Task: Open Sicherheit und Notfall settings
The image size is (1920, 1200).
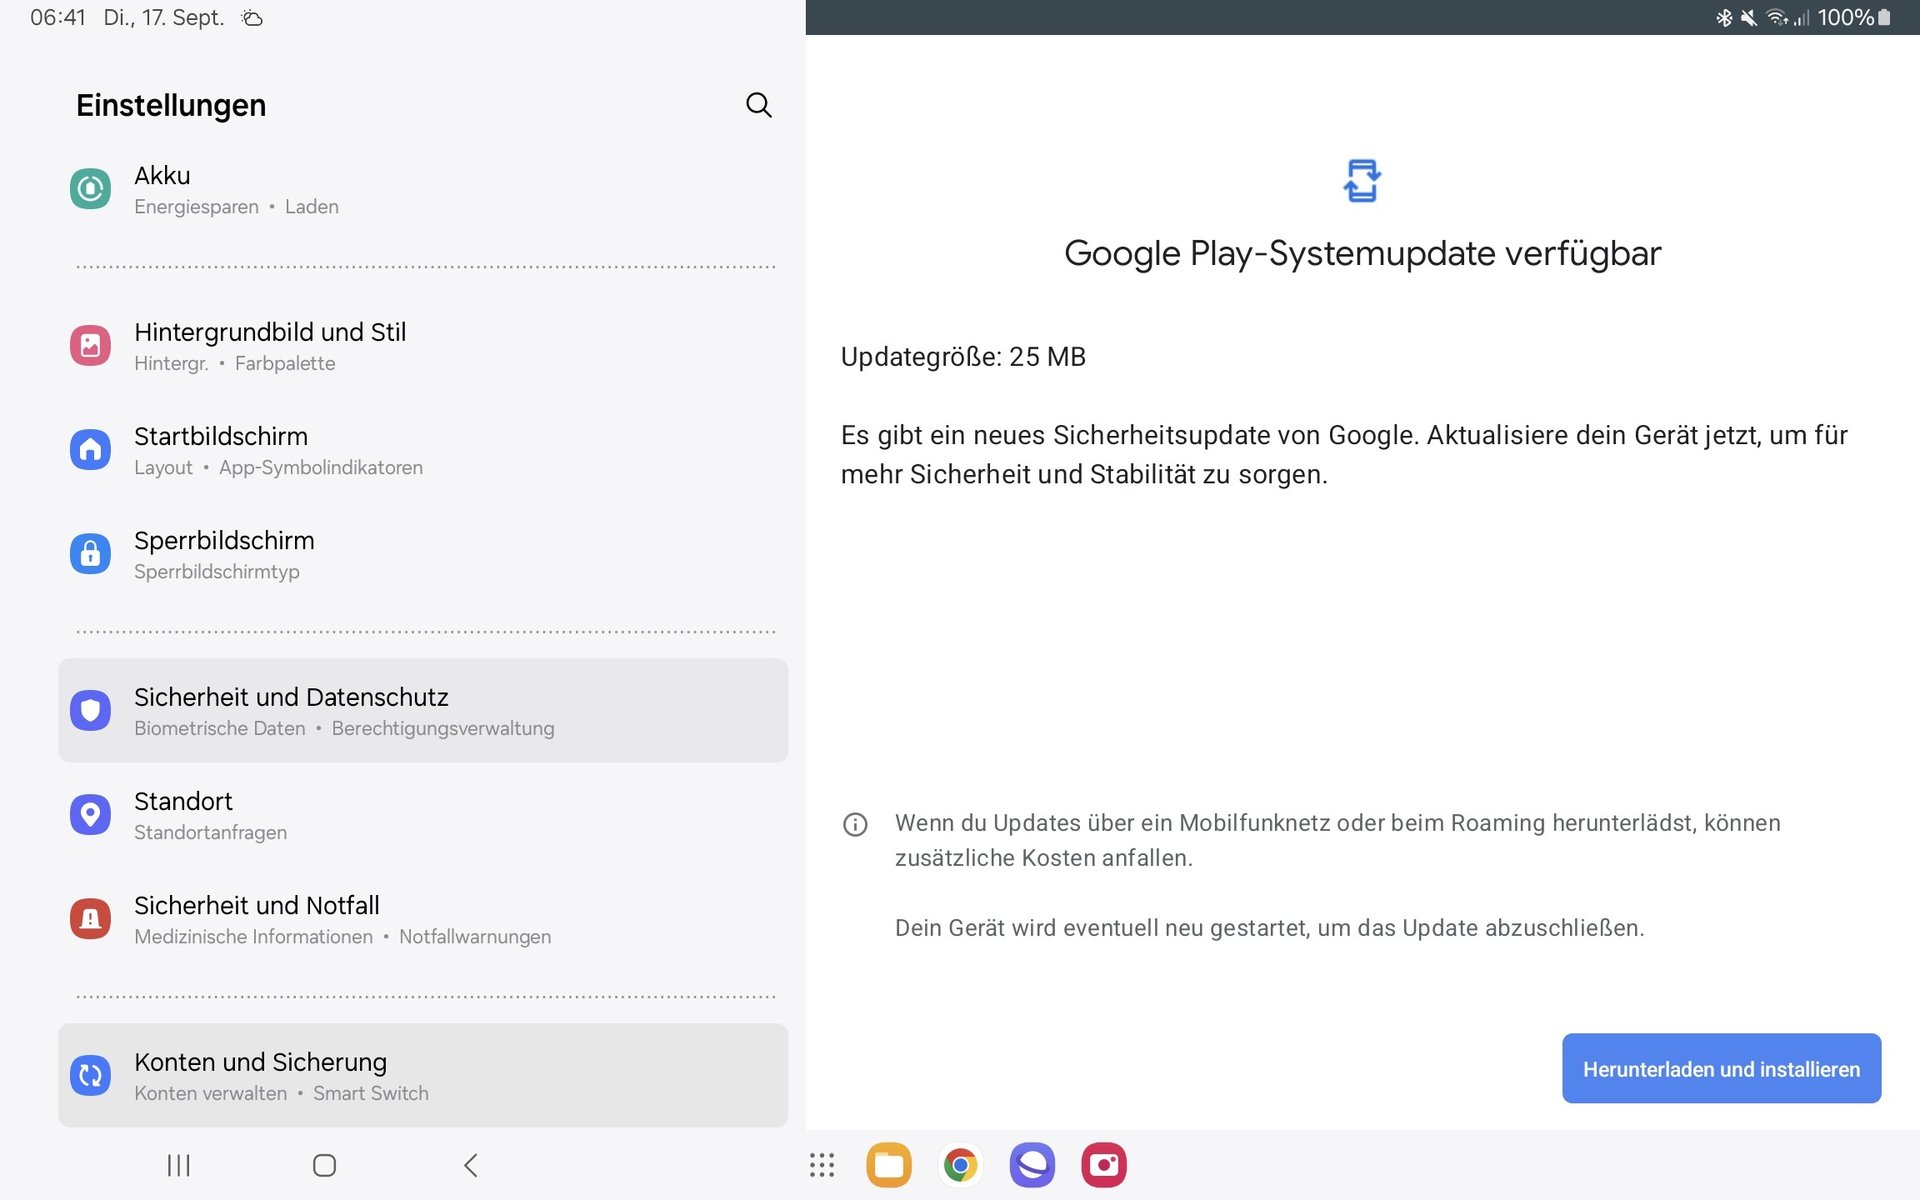Action: coord(257,918)
